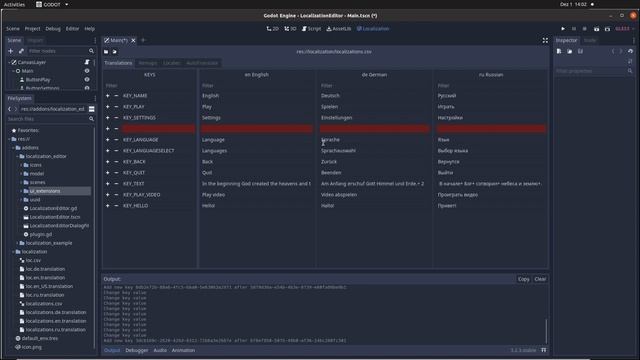The height and width of the screenshot is (360, 640).
Task: Add key after KEY_NAME
Action: click(x=108, y=96)
